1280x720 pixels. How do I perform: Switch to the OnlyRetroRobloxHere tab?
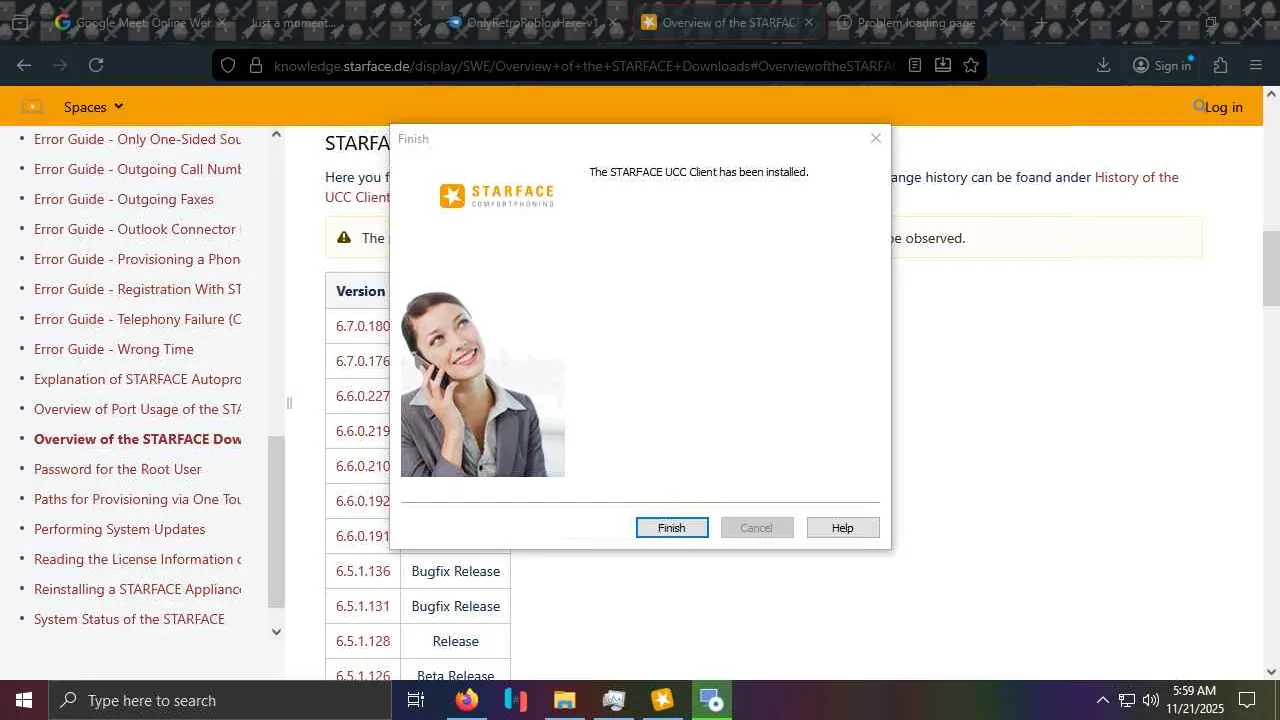(x=531, y=22)
